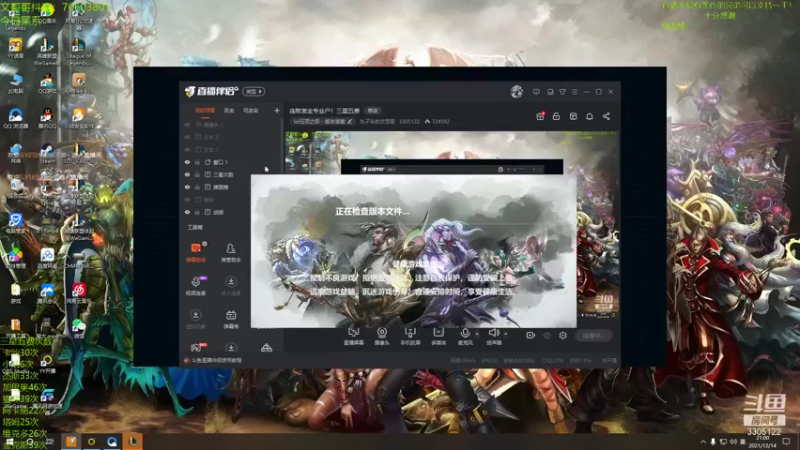Expand the speaker options arrow
The height and width of the screenshot is (450, 800).
[506, 334]
